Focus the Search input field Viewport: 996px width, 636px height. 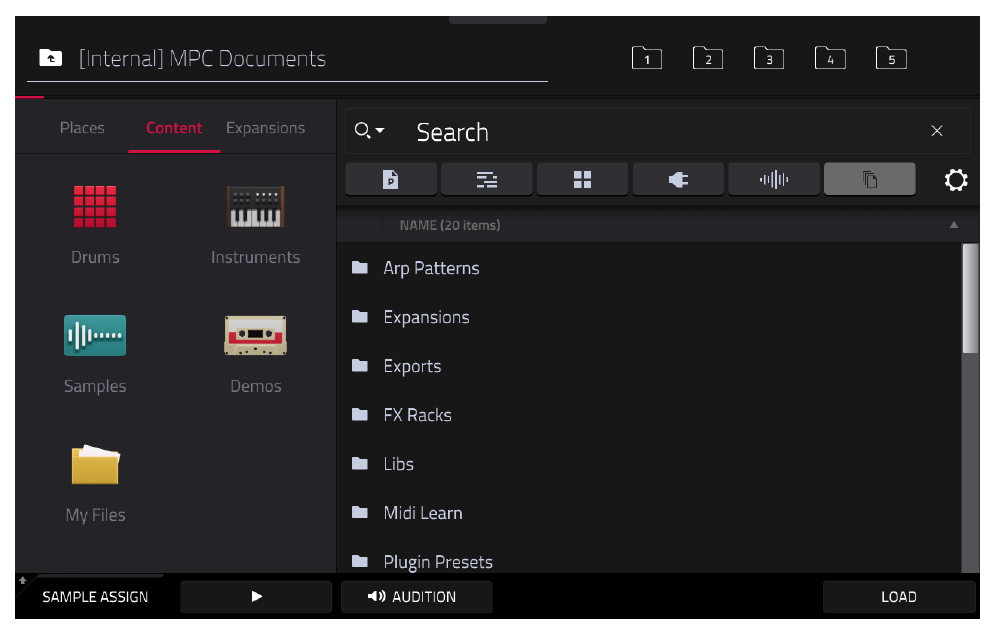coord(657,132)
